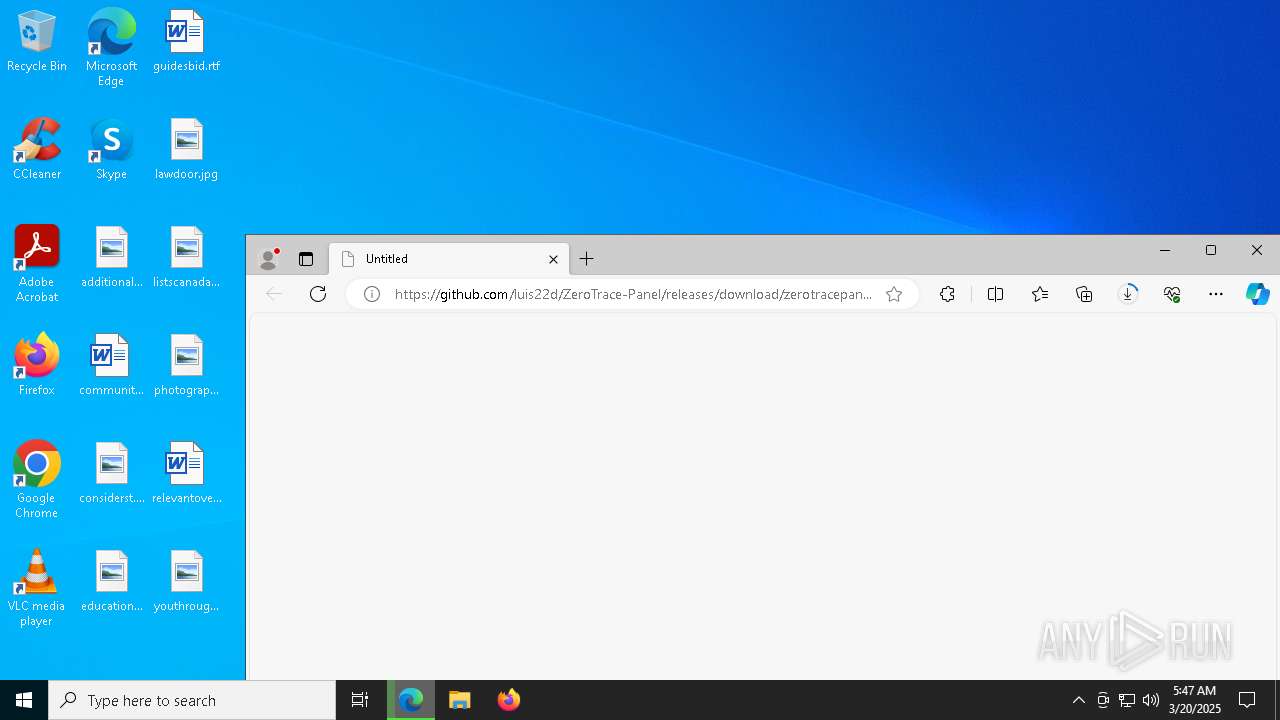Select lawdoor.jpg file on desktop

click(186, 149)
